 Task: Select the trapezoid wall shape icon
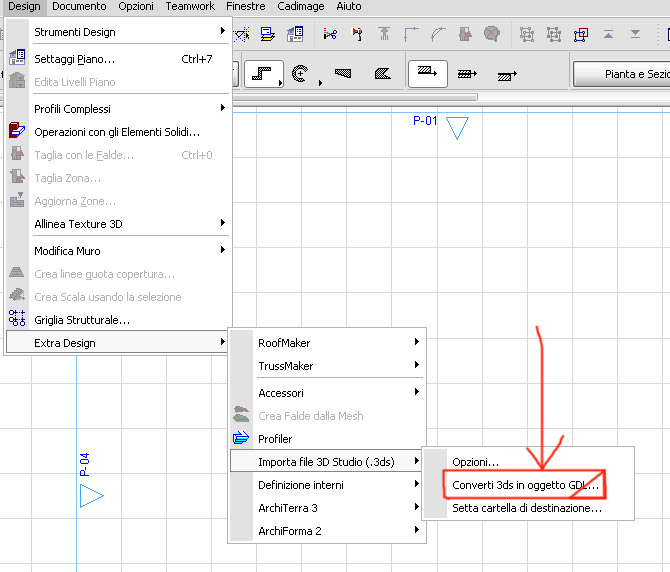[343, 73]
